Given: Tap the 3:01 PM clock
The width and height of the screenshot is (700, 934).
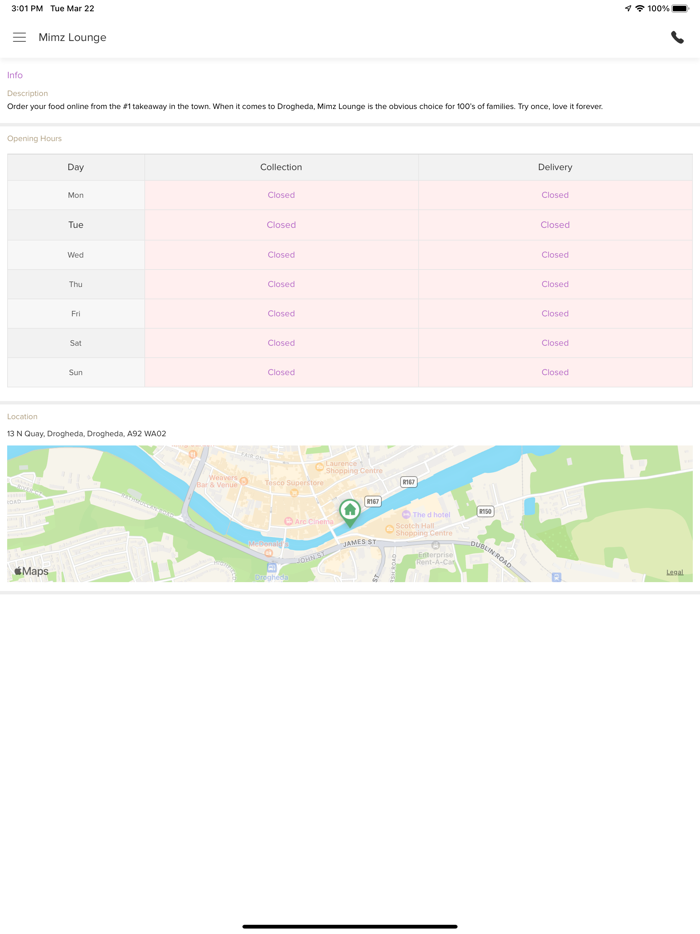Looking at the screenshot, I should (27, 8).
